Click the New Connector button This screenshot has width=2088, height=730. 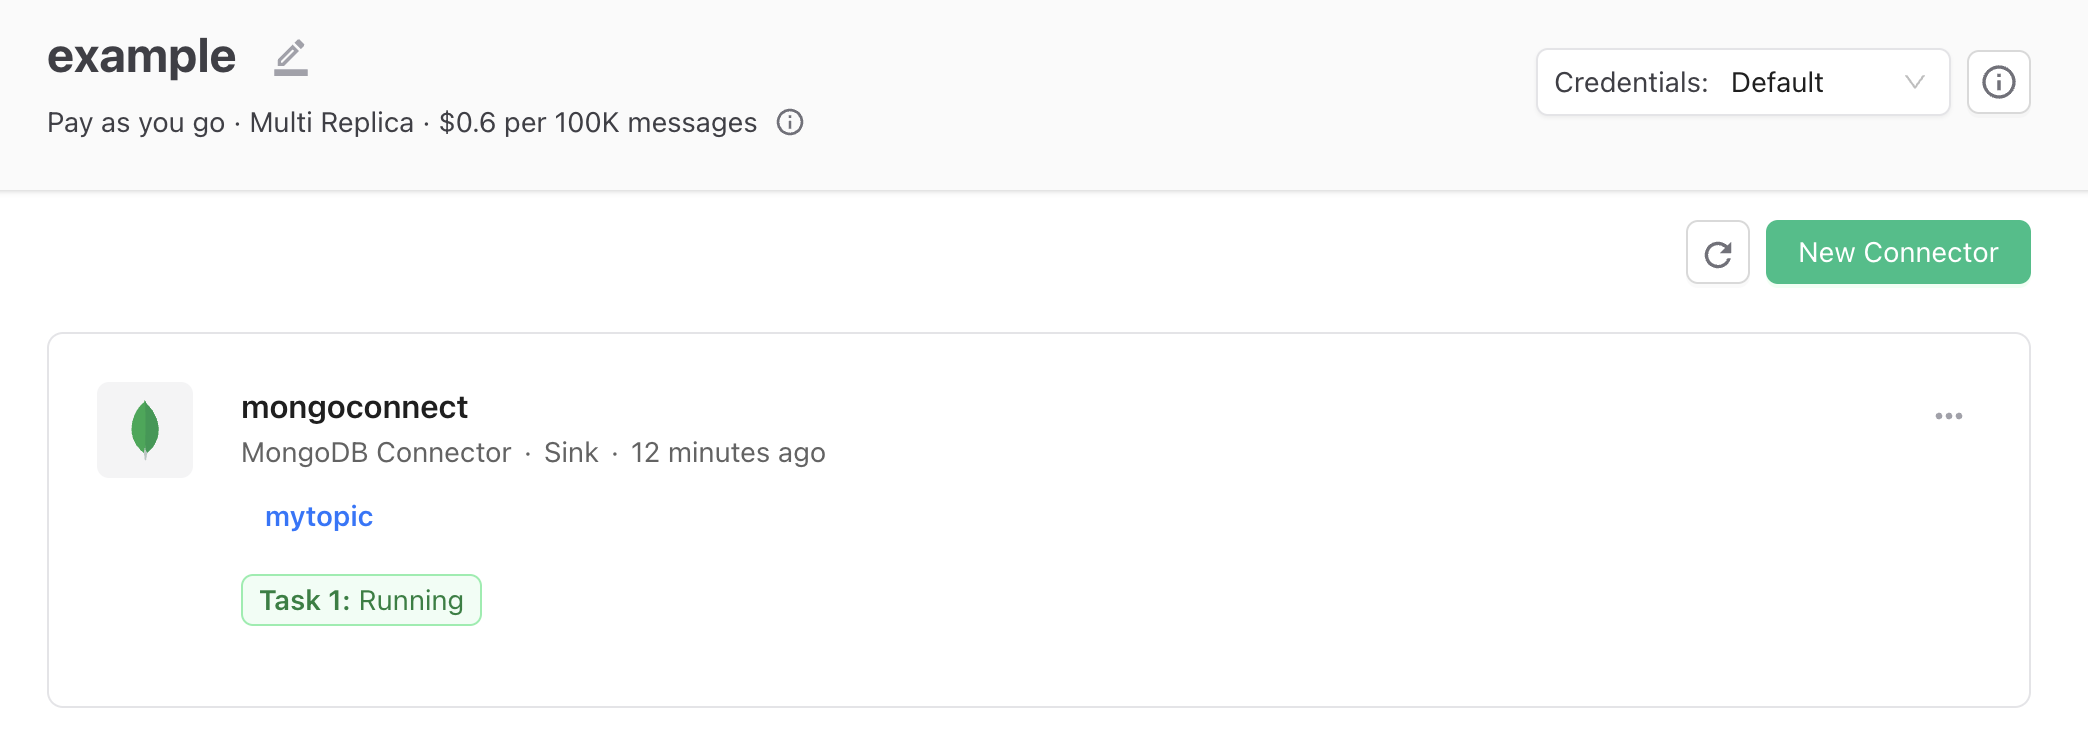click(x=1897, y=252)
